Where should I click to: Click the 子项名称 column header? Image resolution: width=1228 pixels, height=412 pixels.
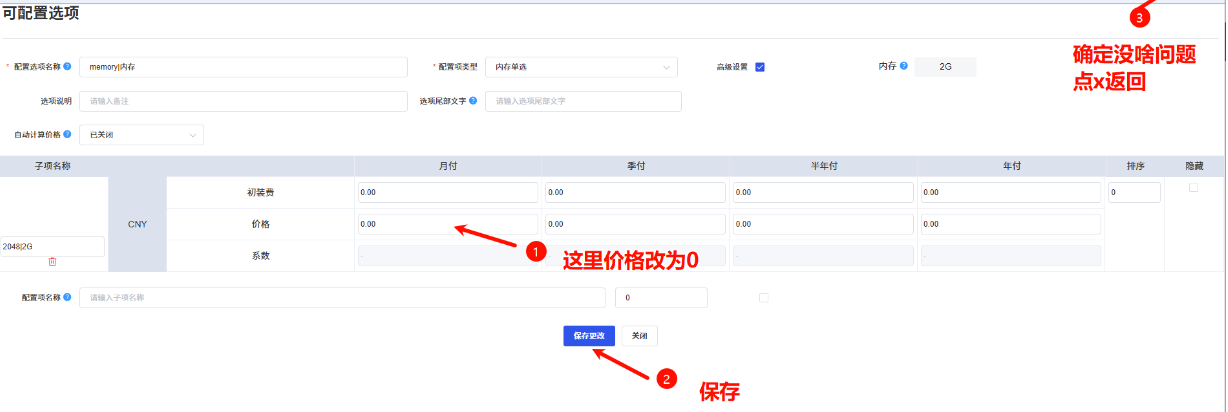(x=52, y=165)
